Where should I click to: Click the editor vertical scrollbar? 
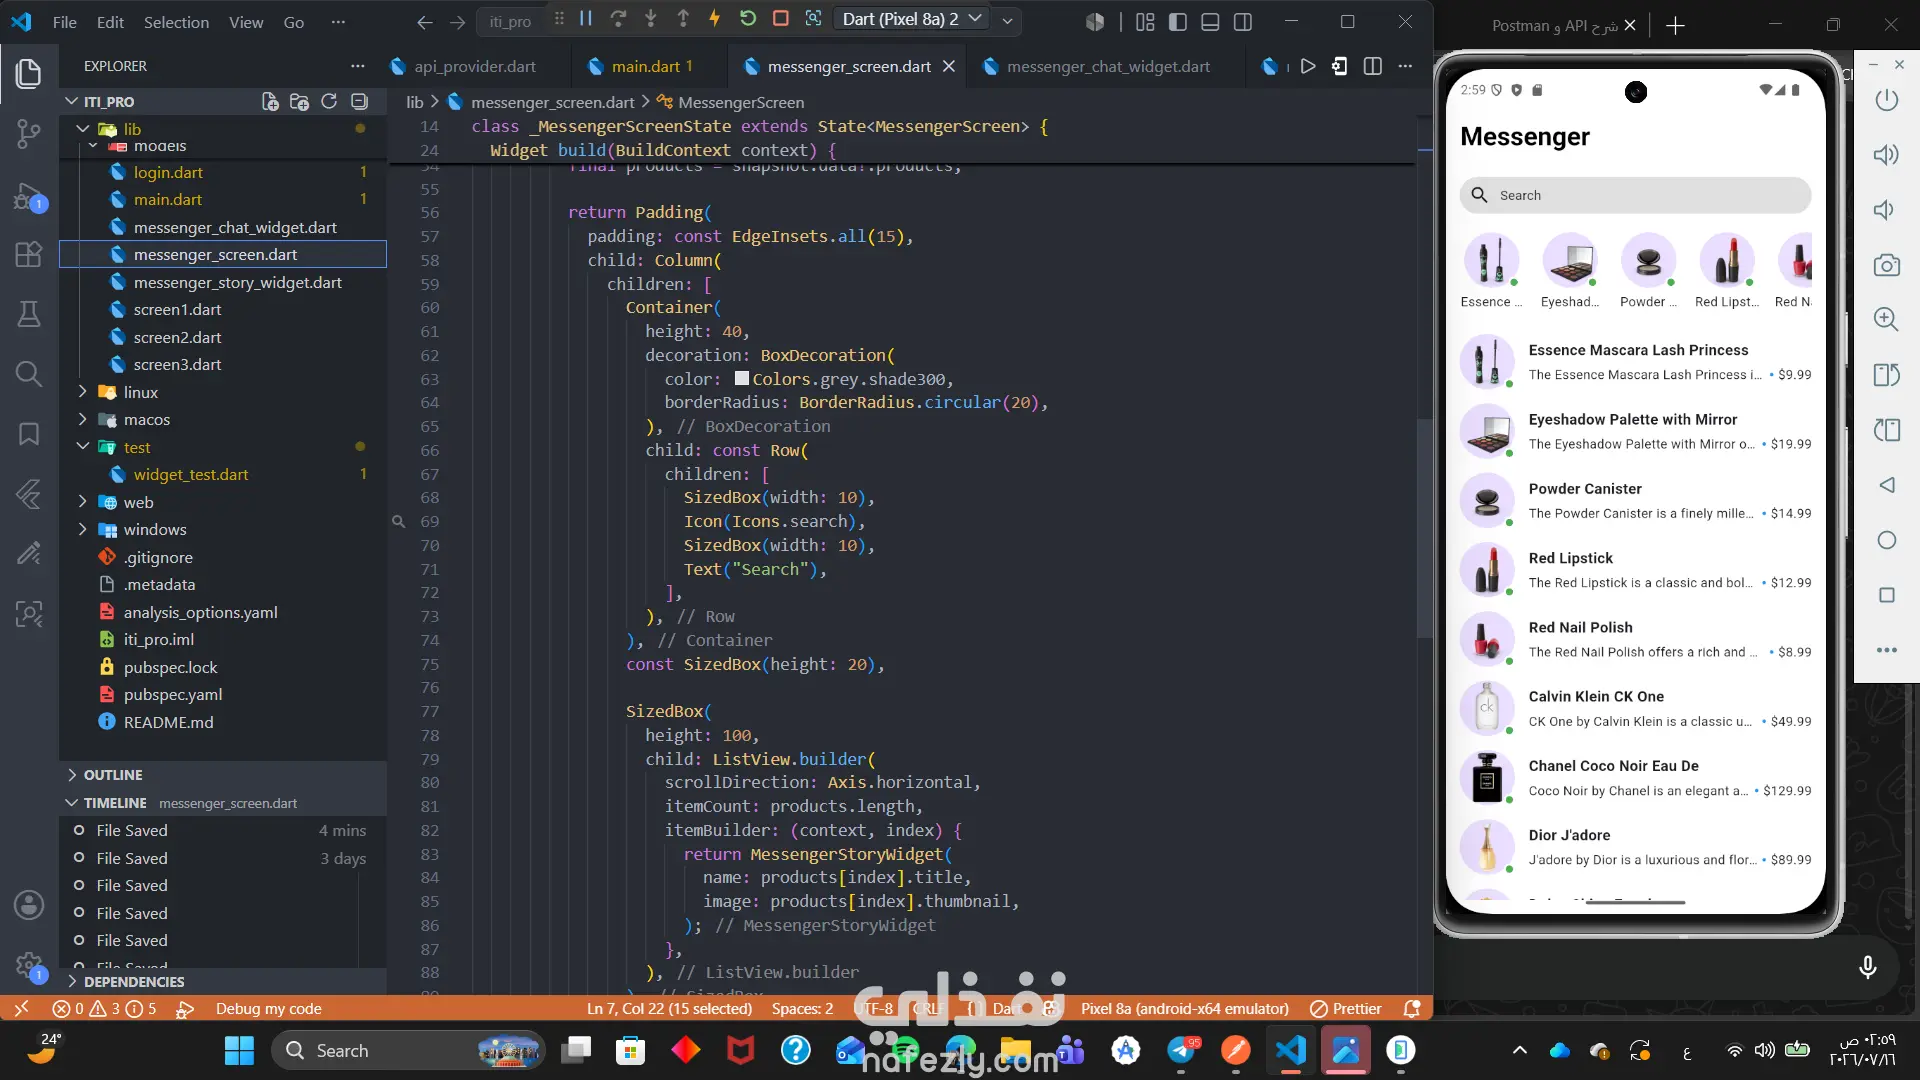[x=1424, y=530]
